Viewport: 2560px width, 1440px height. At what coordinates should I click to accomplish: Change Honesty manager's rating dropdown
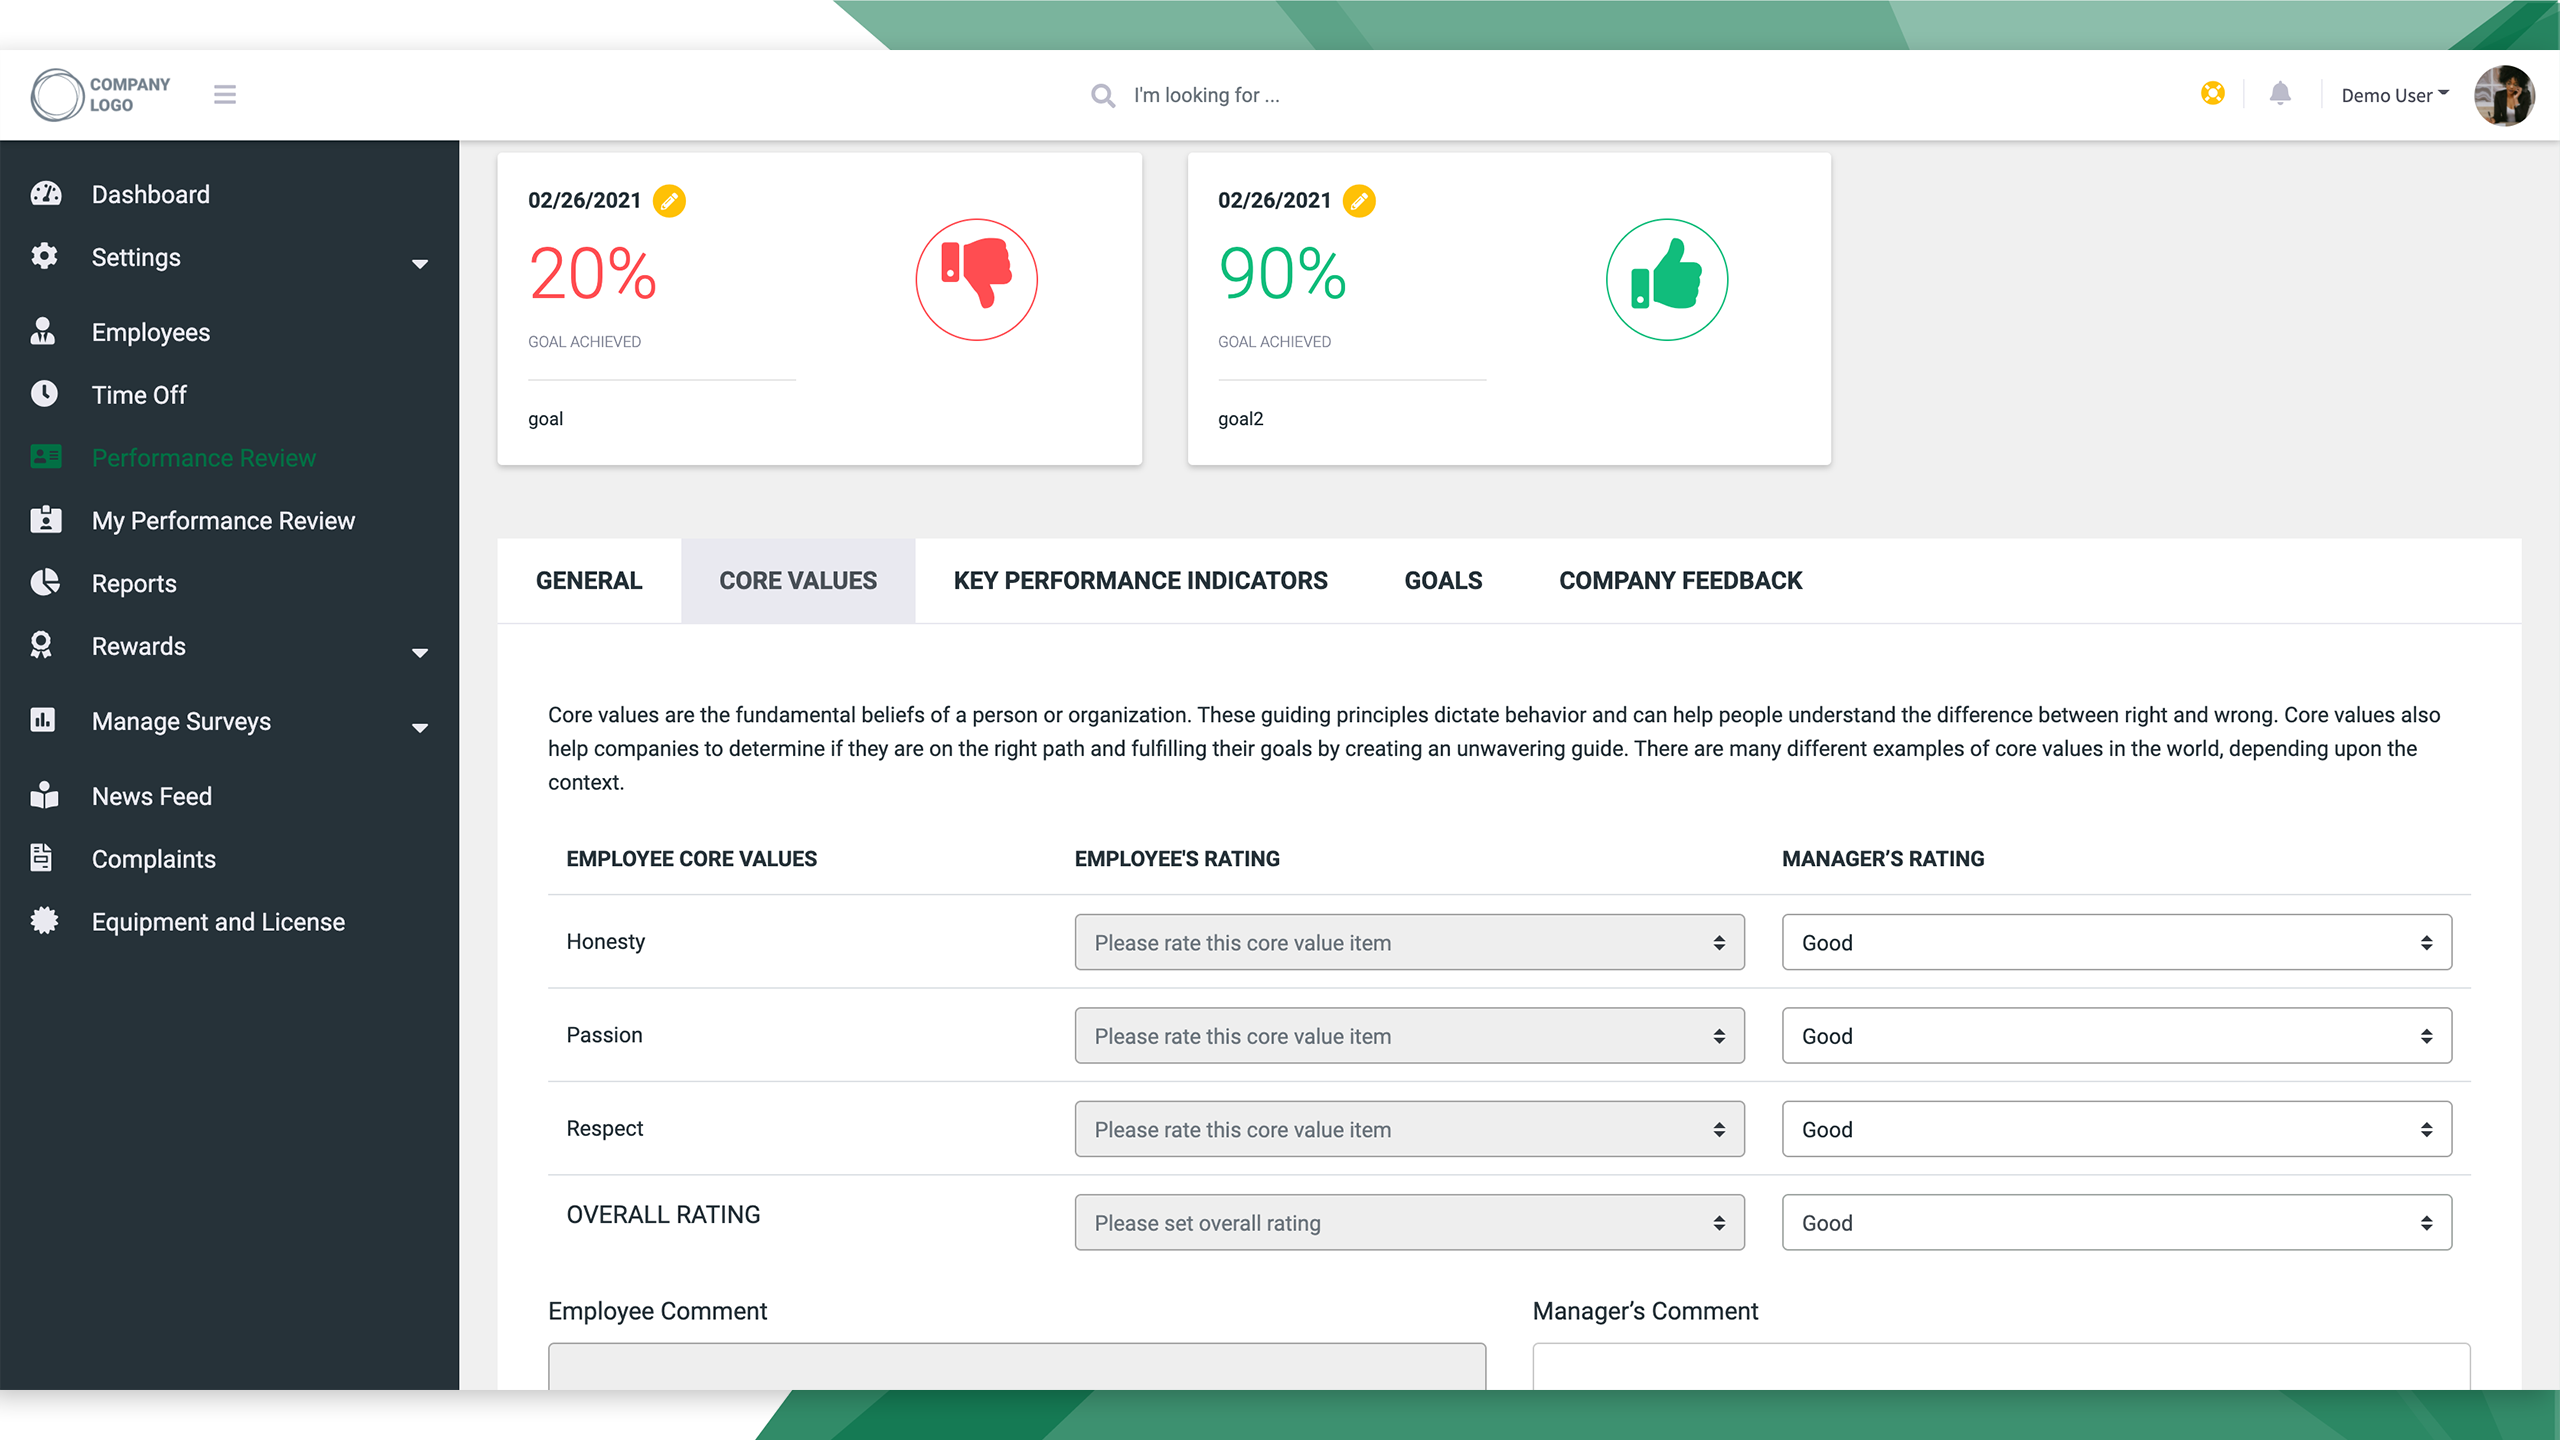pos(2116,942)
